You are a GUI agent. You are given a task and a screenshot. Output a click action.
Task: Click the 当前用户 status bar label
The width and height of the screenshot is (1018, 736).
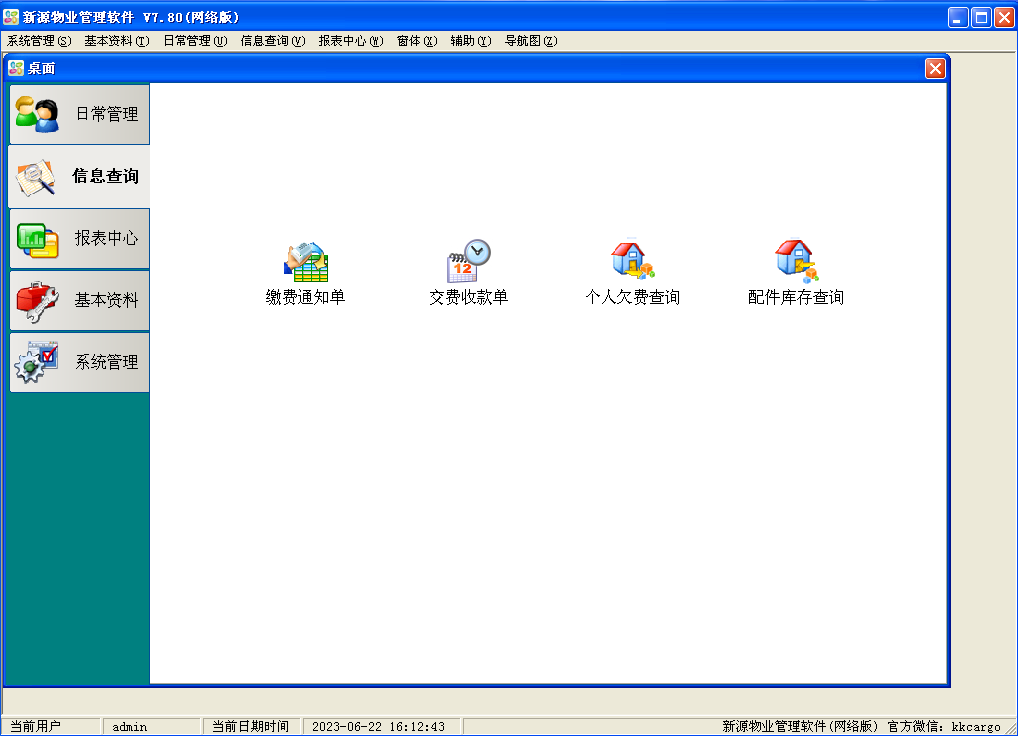[x=36, y=726]
